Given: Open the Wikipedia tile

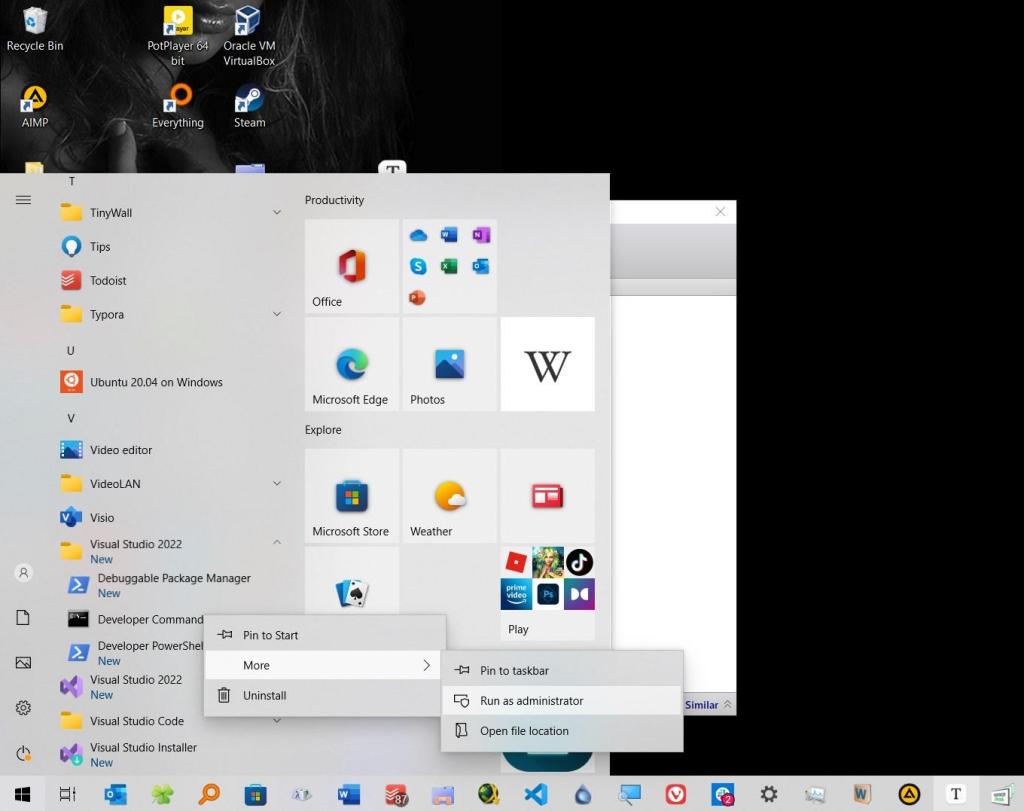Looking at the screenshot, I should [547, 364].
